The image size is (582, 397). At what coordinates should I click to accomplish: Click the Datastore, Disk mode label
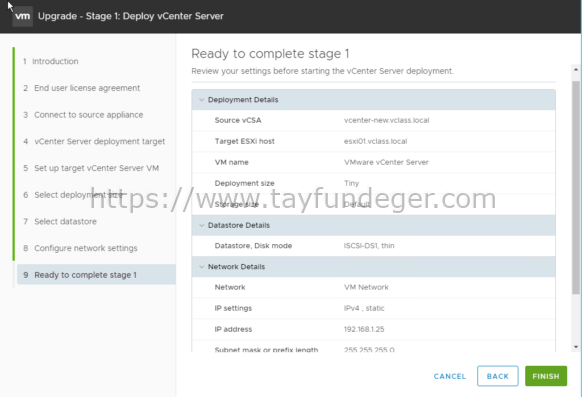pos(253,246)
